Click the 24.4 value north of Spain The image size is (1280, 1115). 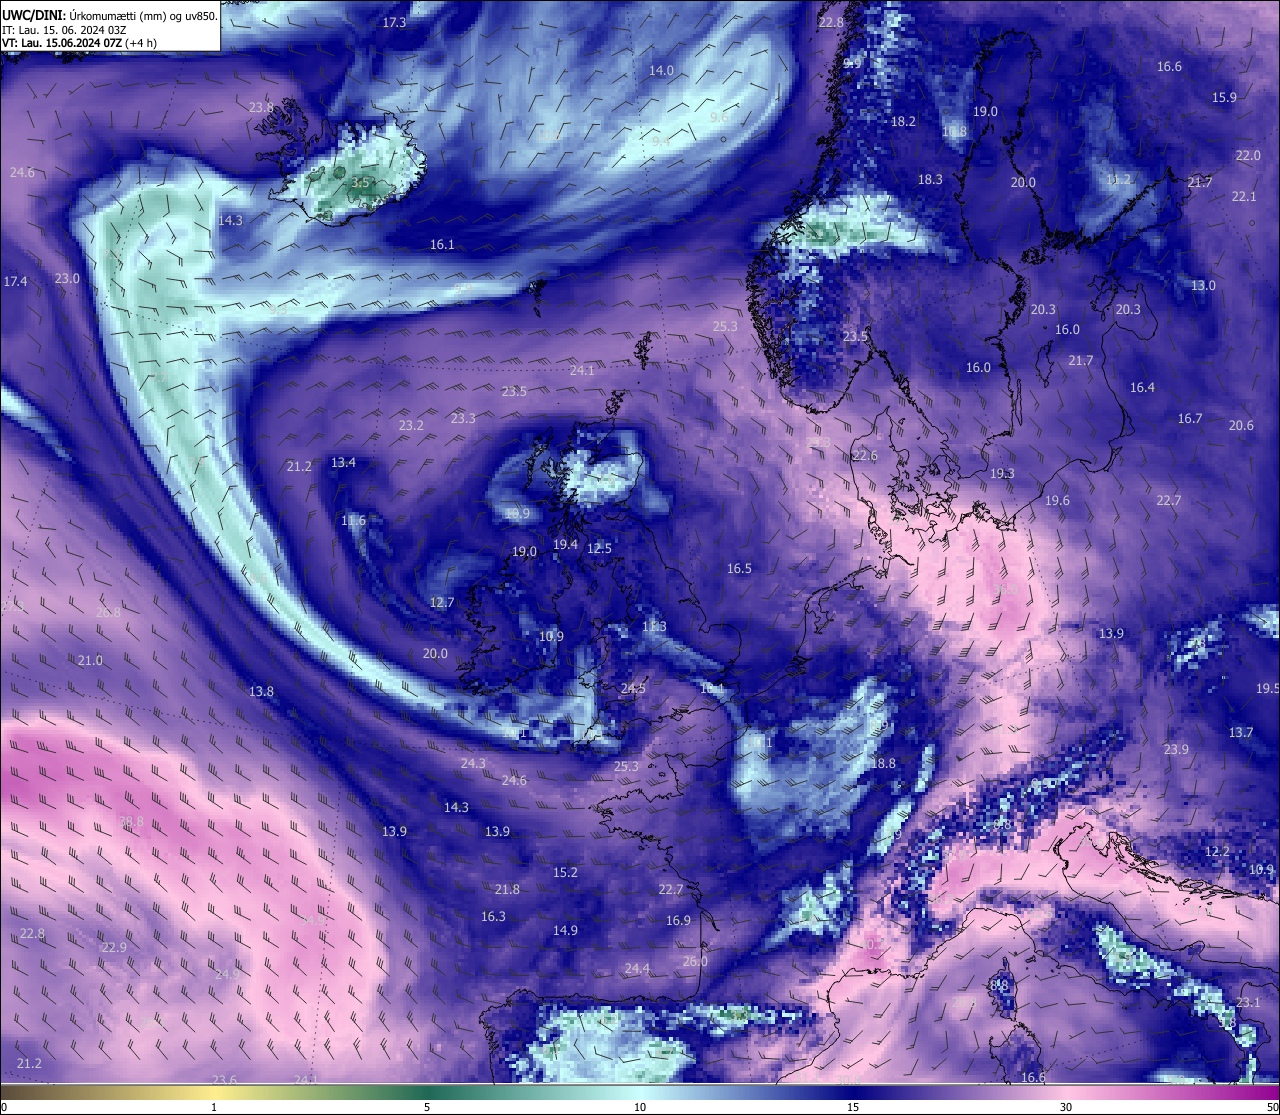(637, 968)
